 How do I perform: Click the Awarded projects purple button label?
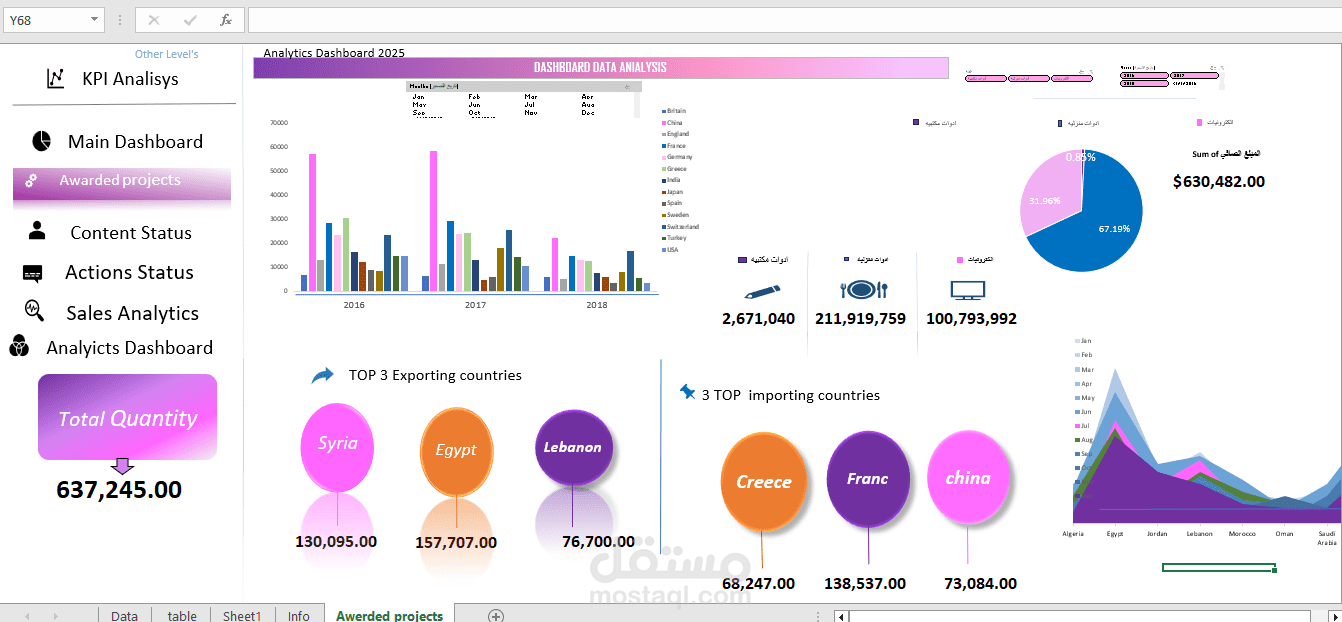(120, 180)
